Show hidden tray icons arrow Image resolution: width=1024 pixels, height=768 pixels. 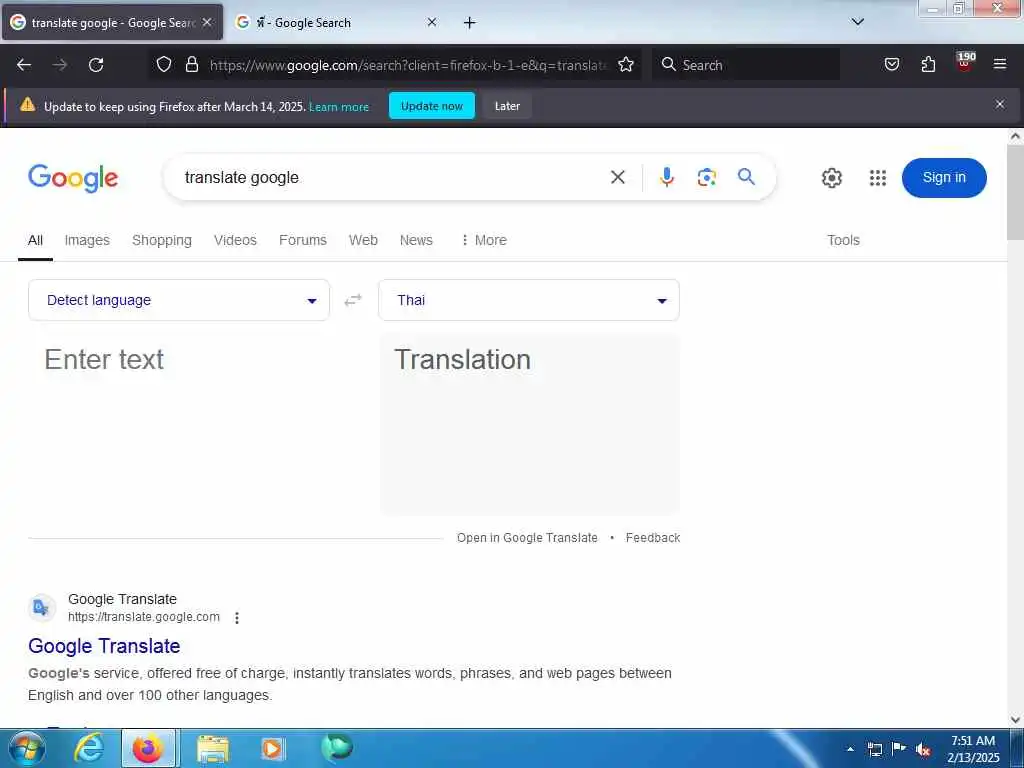(850, 750)
